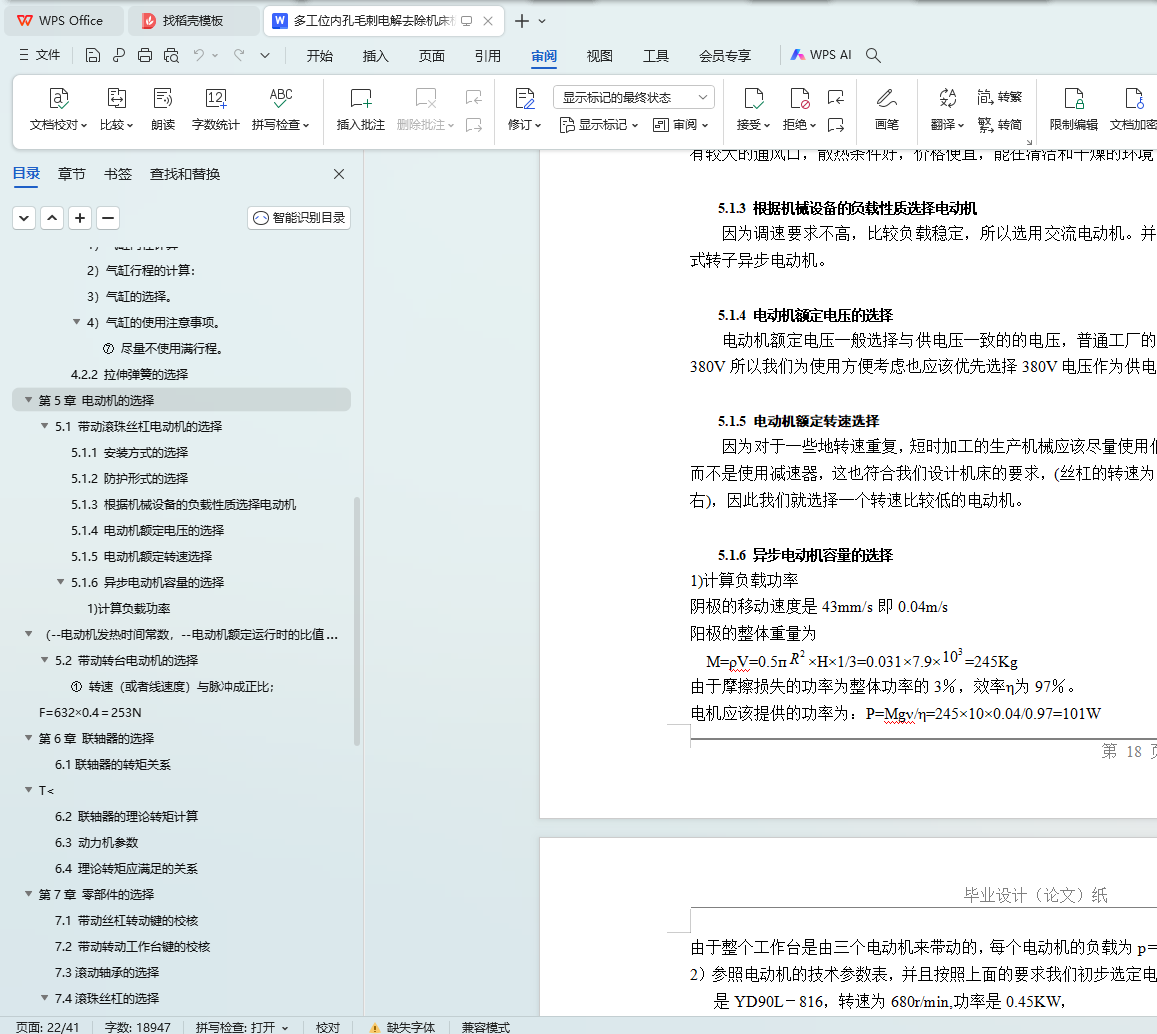The image size is (1157, 1034).
Task: Click the plus promote-level button in outline pane
Action: coord(80,218)
